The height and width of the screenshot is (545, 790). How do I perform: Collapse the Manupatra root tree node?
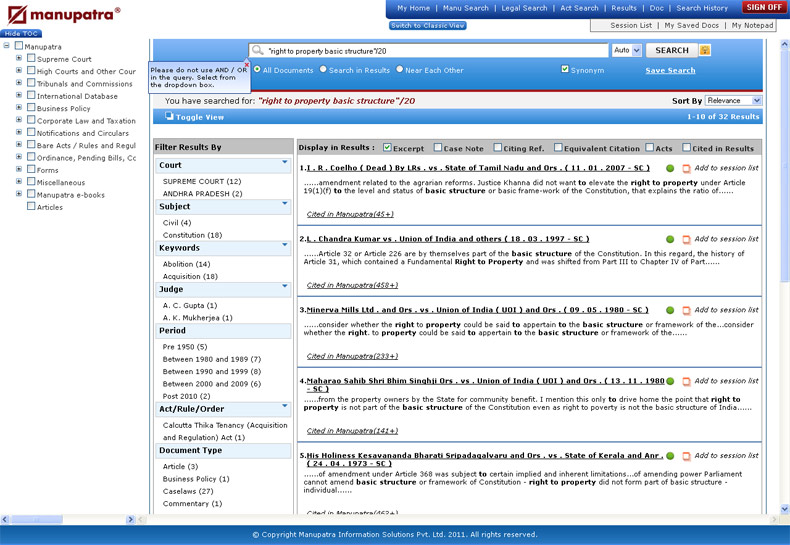point(6,45)
